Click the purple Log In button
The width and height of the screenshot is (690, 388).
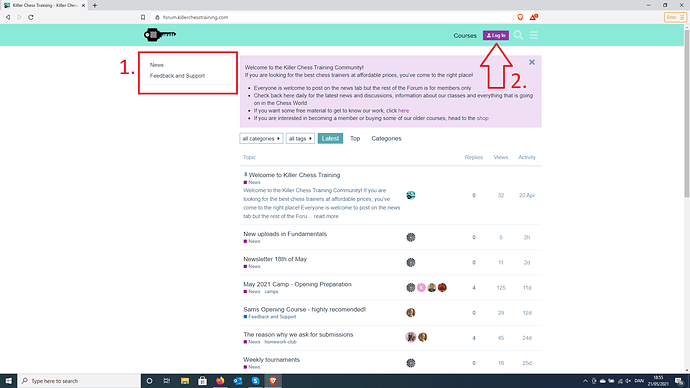pyautogui.click(x=496, y=35)
